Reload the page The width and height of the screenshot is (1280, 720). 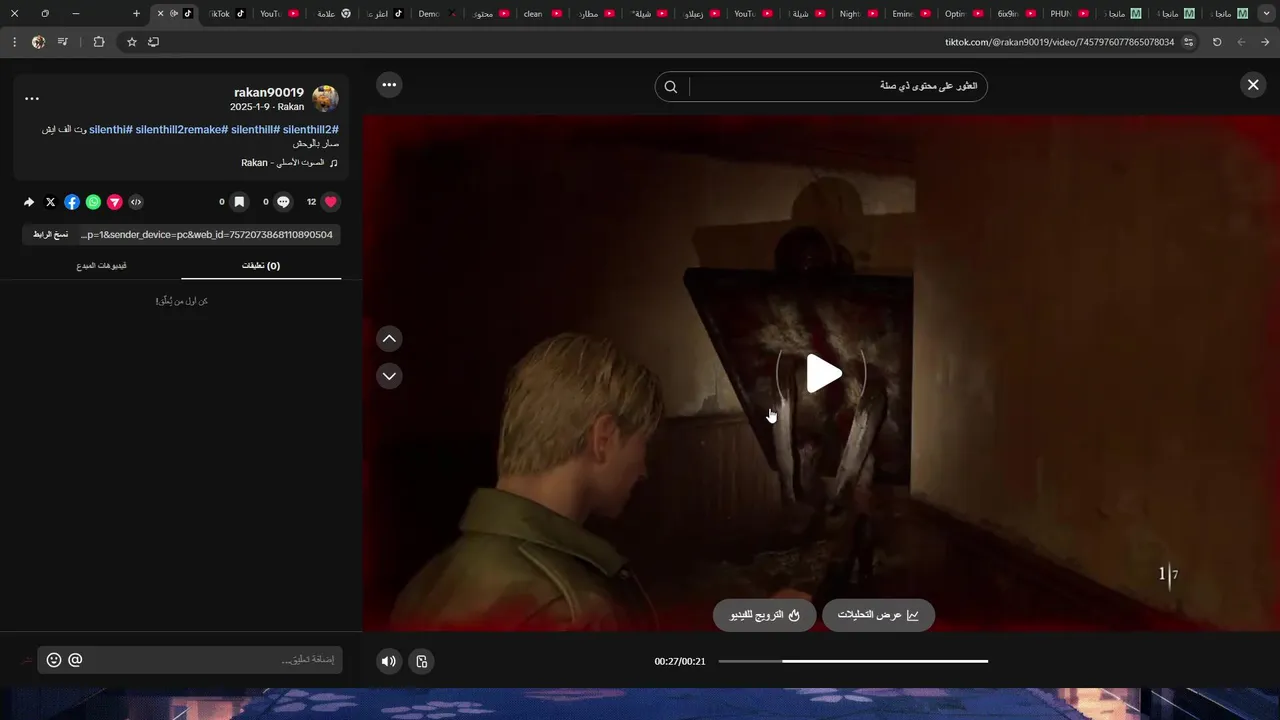1217,42
